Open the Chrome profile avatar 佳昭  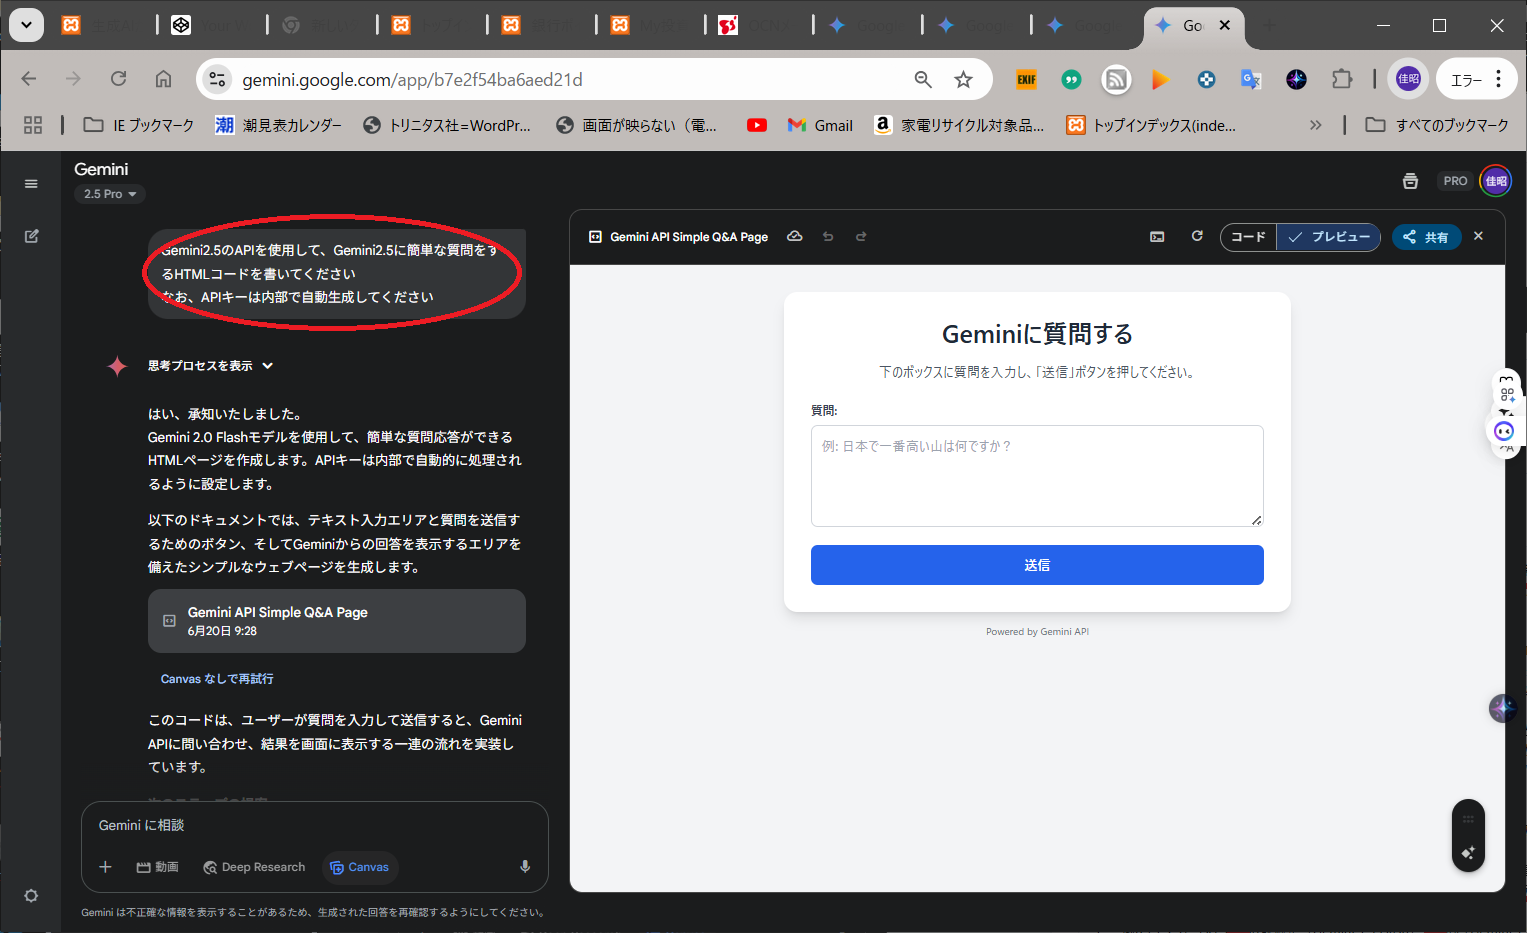1408,79
